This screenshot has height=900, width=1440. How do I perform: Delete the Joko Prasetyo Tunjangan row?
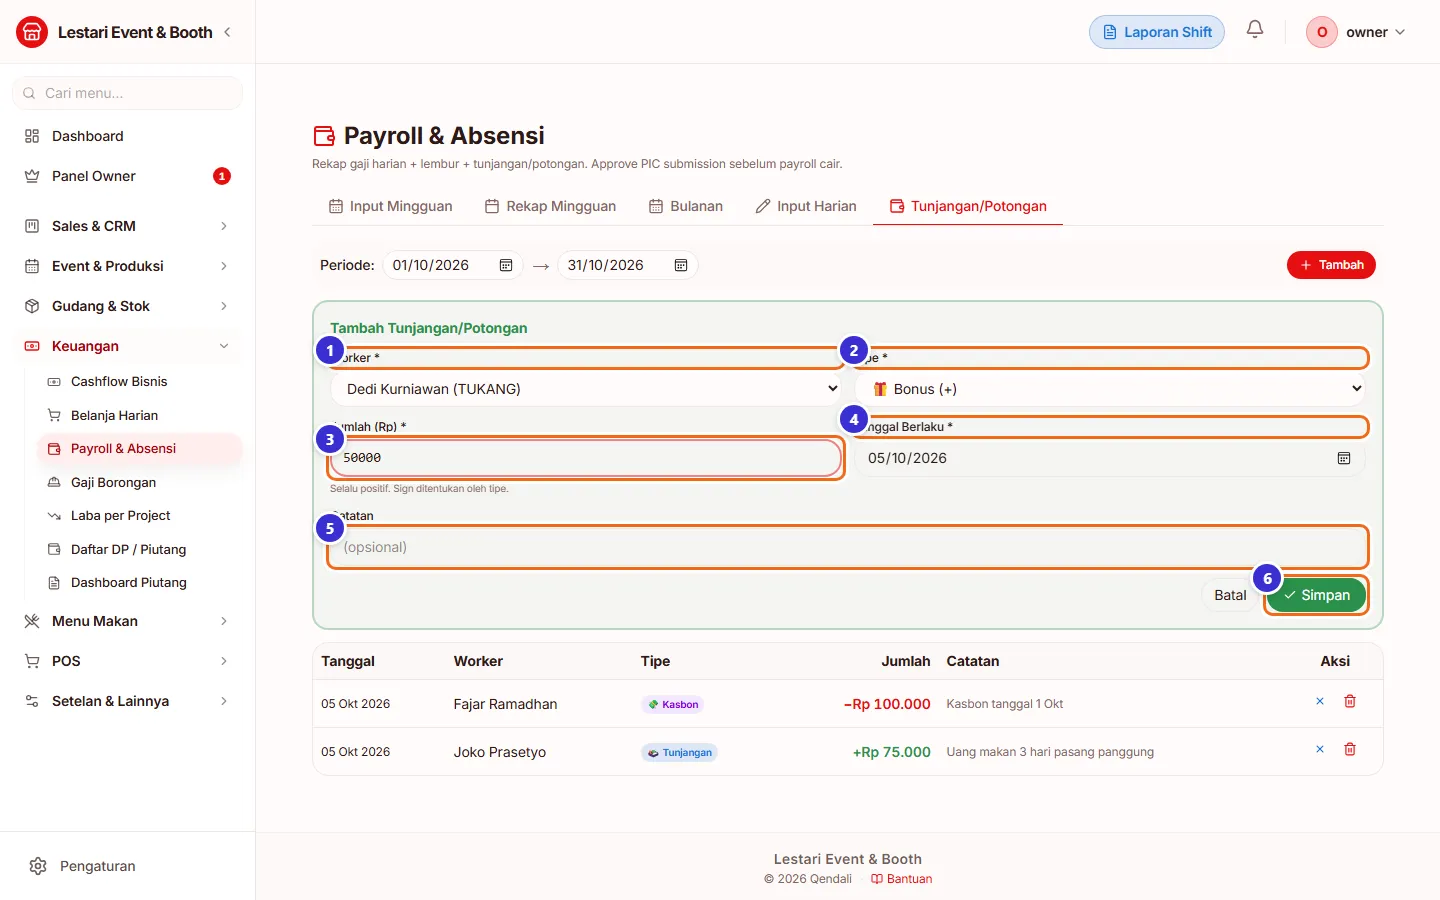point(1350,750)
